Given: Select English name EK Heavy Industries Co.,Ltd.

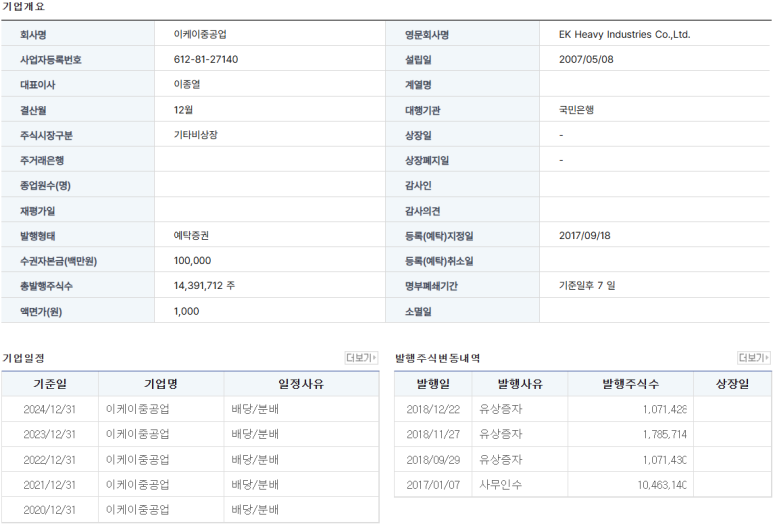Looking at the screenshot, I should click(x=624, y=35).
